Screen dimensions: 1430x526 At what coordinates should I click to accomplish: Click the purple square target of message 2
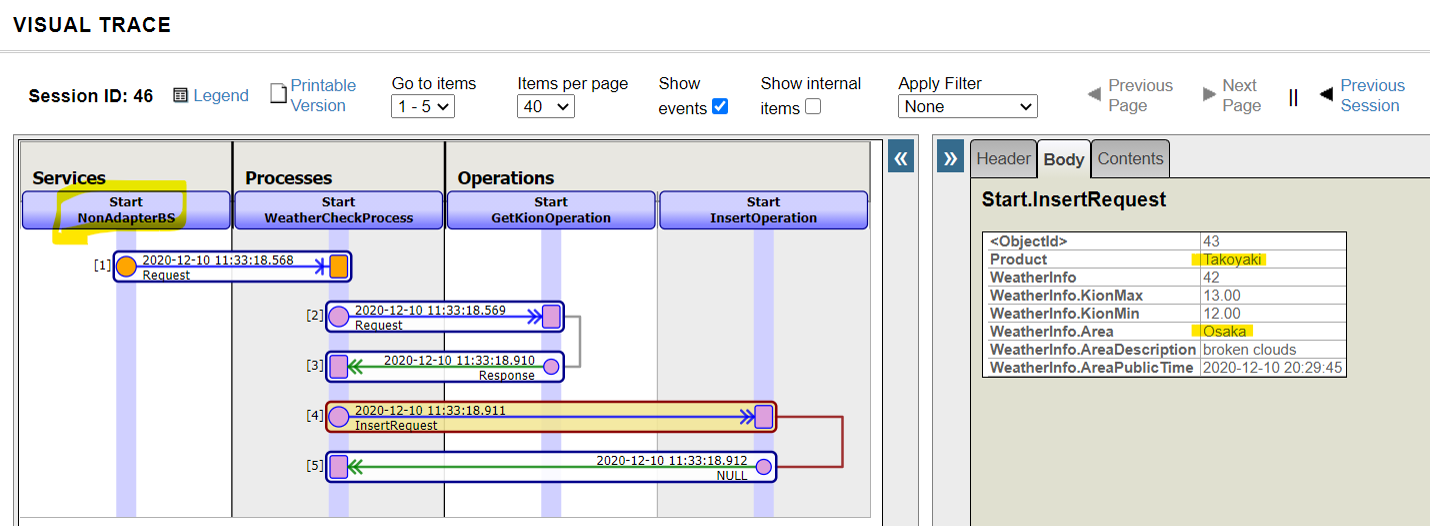coord(551,316)
